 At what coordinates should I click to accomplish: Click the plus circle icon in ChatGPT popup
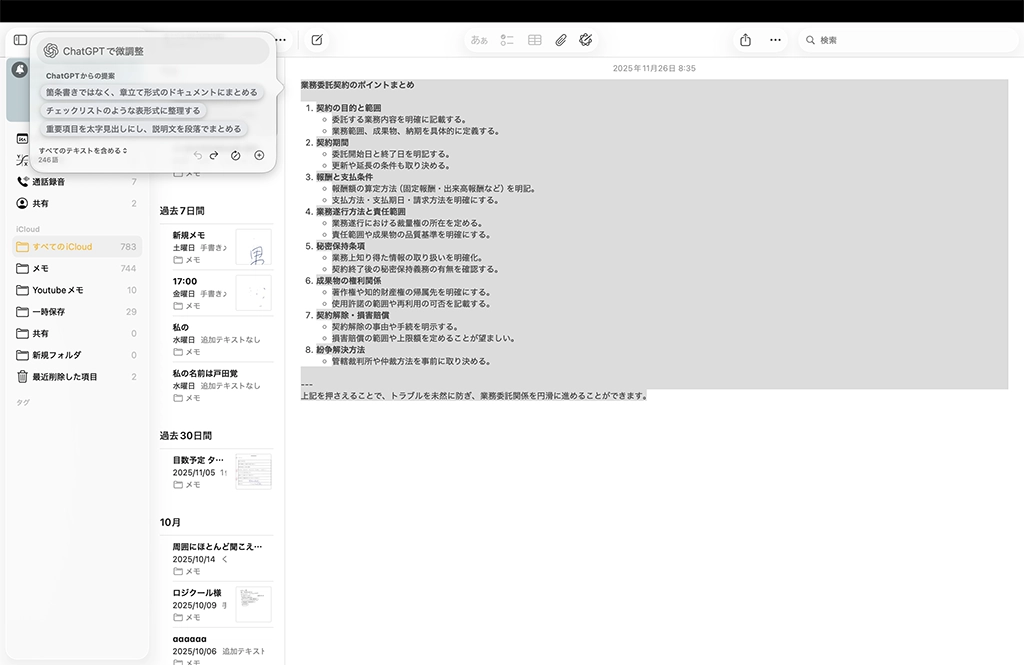(259, 155)
